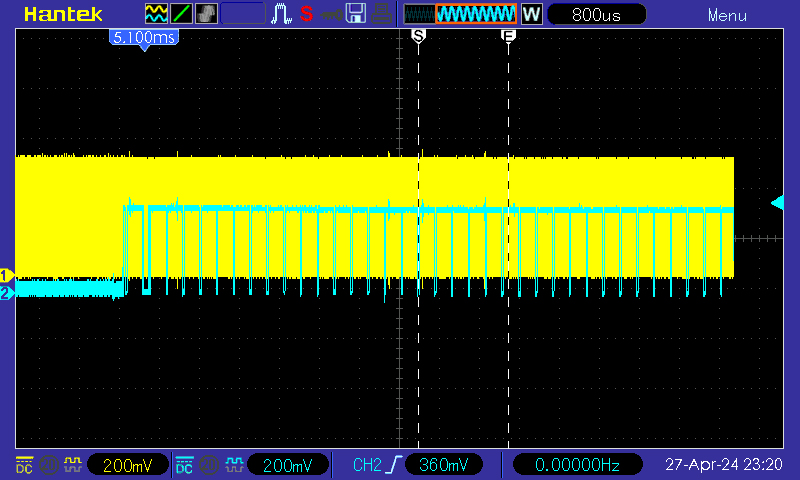This screenshot has width=800, height=480.
Task: Click the red S status indicator
Action: (x=306, y=14)
